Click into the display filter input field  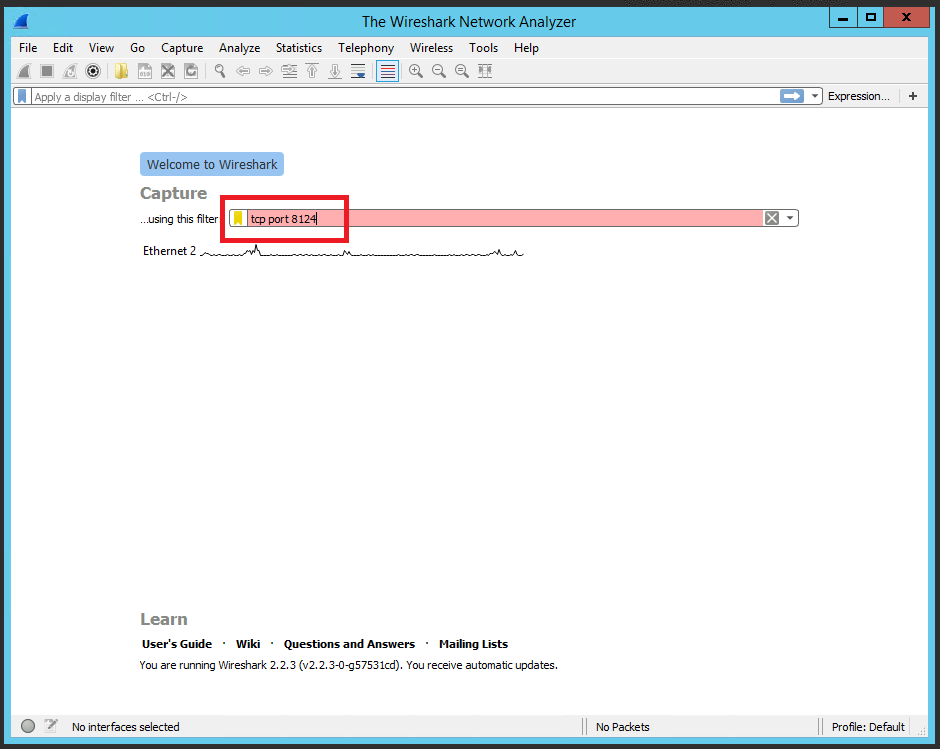[400, 96]
